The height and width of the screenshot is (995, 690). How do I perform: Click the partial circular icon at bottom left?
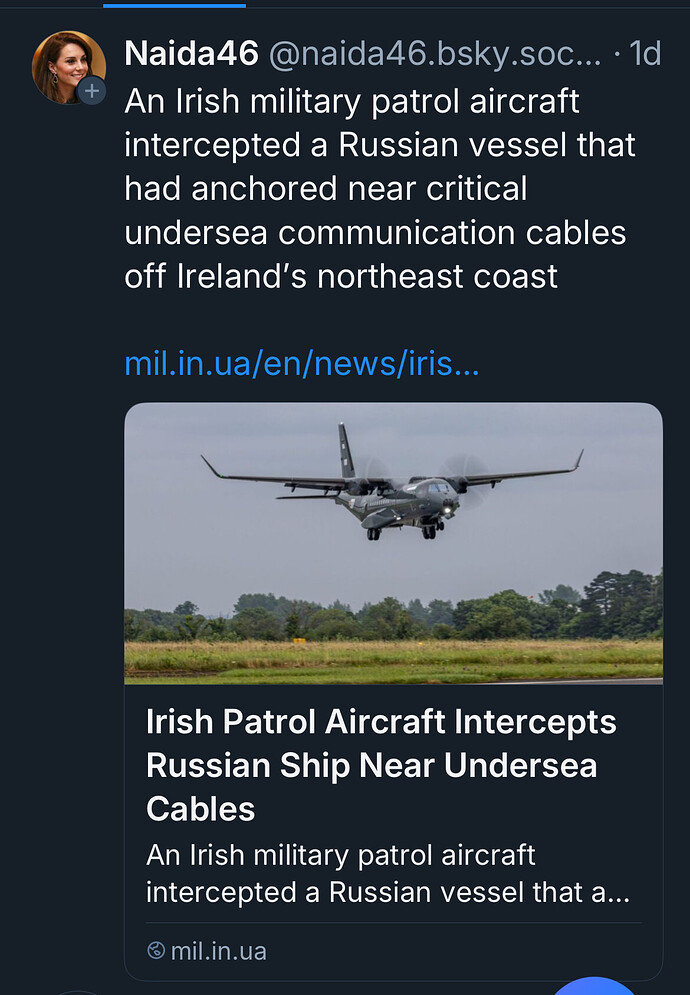pos(78,992)
